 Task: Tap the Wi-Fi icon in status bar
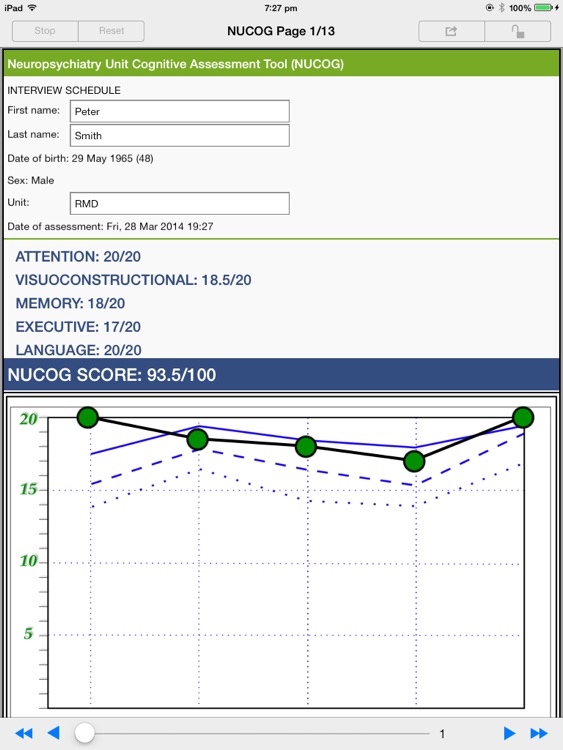32,8
